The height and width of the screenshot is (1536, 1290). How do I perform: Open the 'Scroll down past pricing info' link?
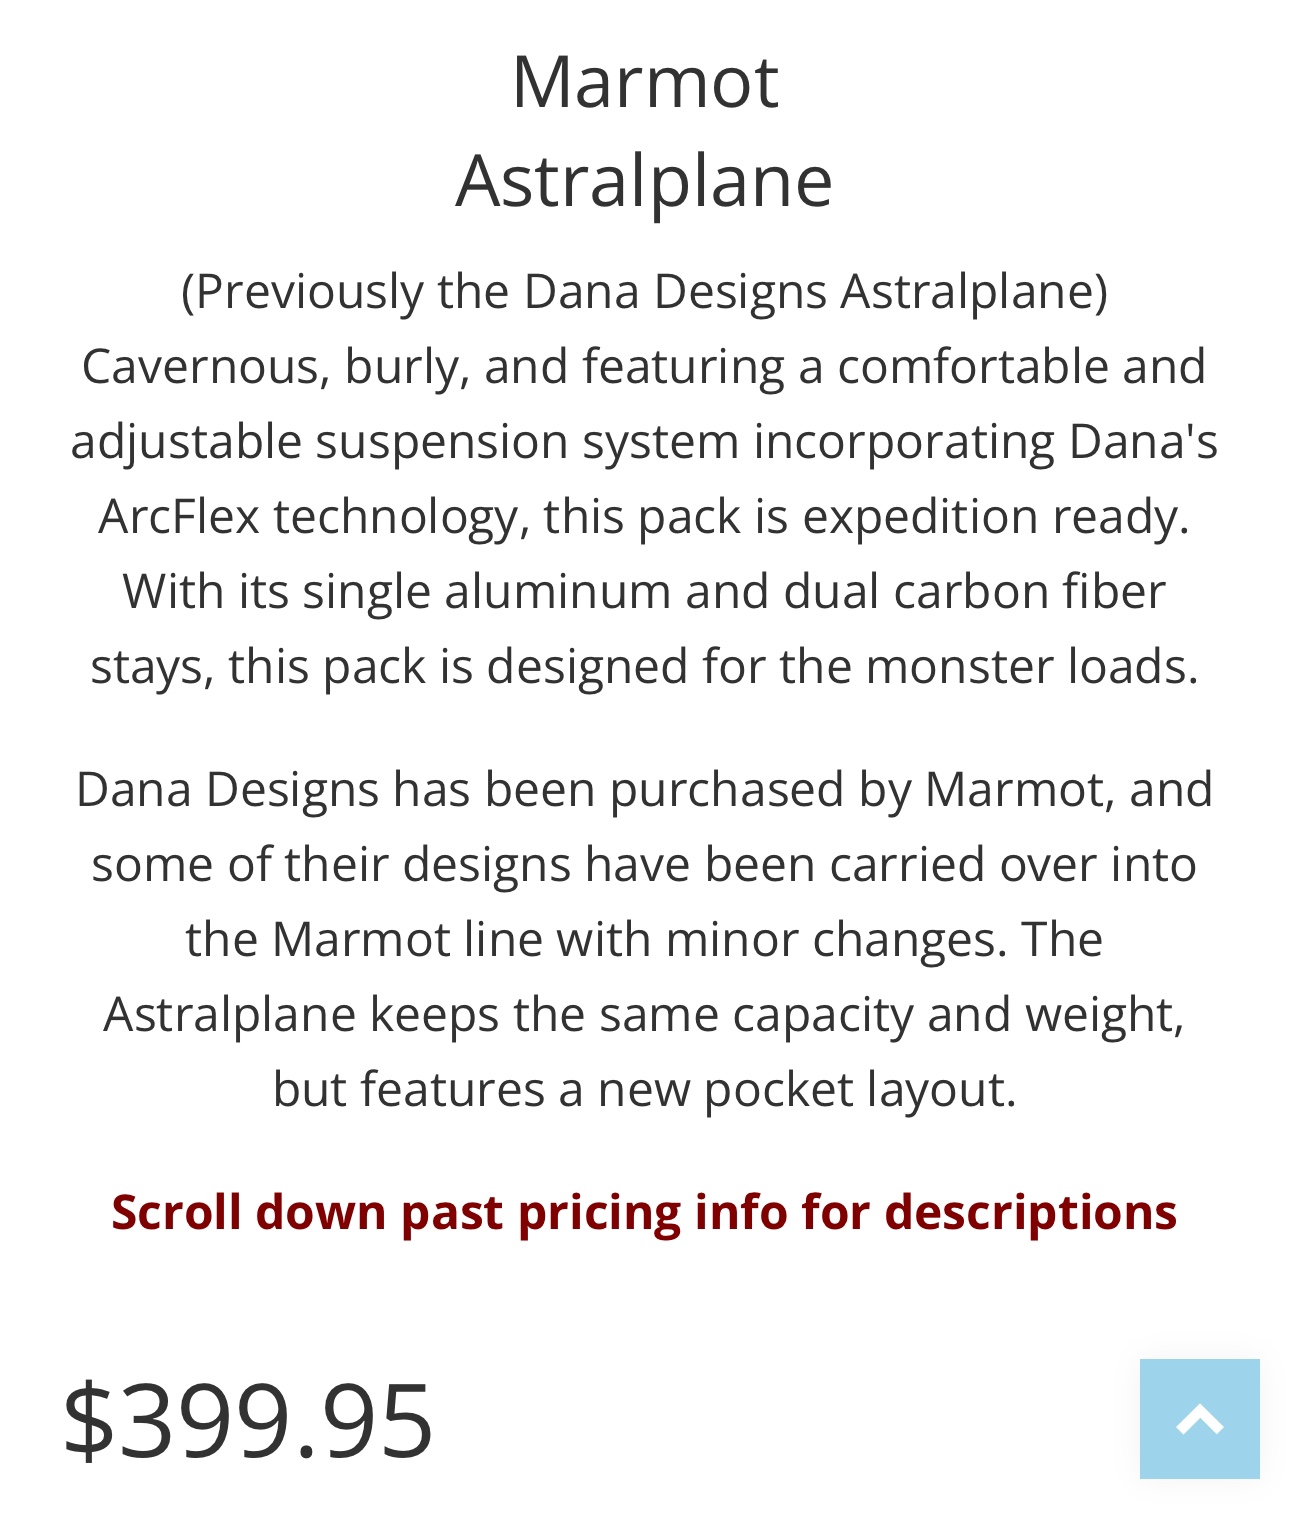coord(645,1211)
